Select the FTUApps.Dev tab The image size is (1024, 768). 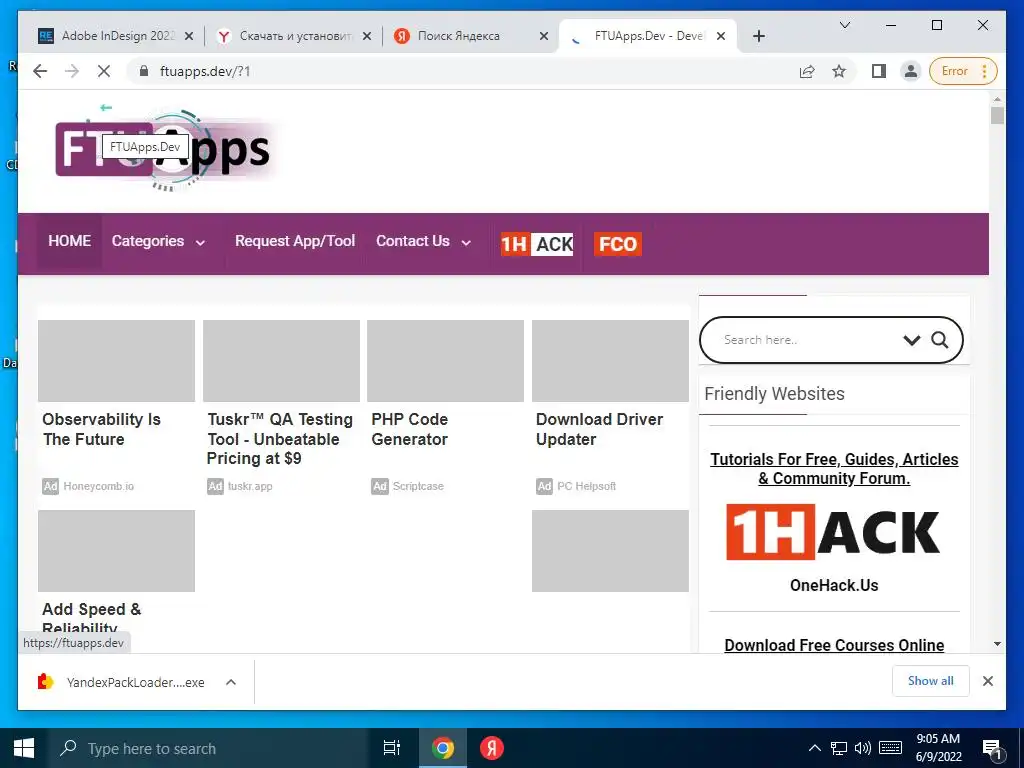coord(649,36)
